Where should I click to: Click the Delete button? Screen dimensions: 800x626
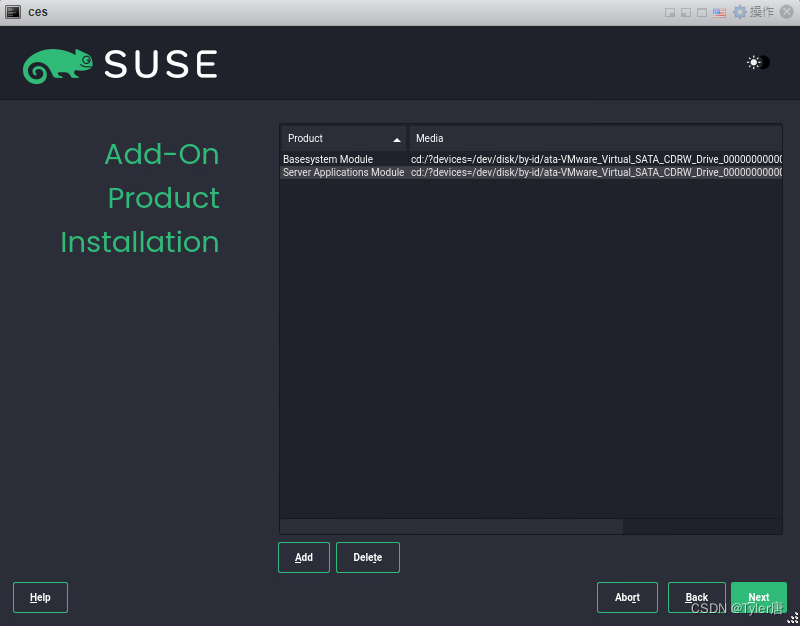[367, 557]
